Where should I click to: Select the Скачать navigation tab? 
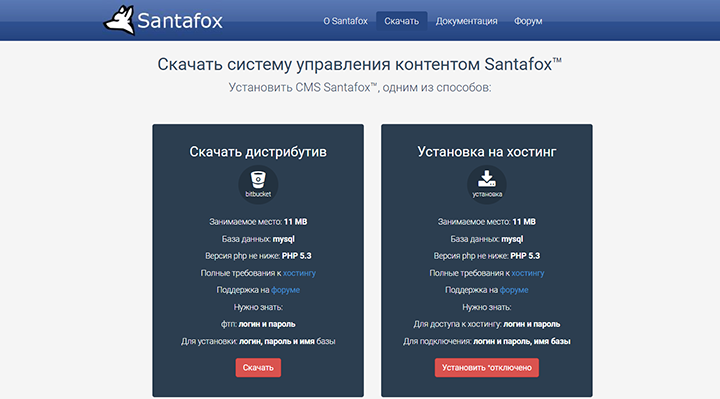tap(401, 21)
